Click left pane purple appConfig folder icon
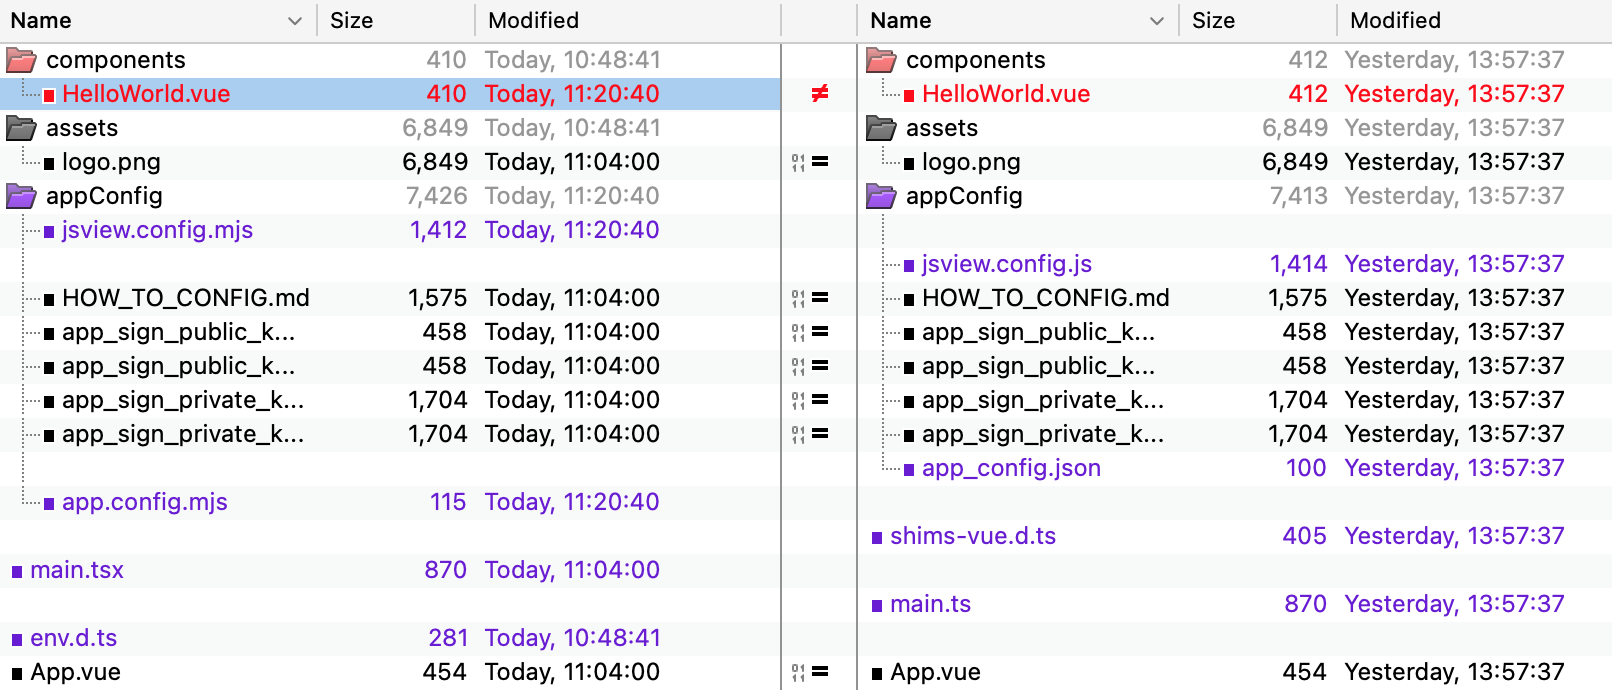 (x=21, y=196)
